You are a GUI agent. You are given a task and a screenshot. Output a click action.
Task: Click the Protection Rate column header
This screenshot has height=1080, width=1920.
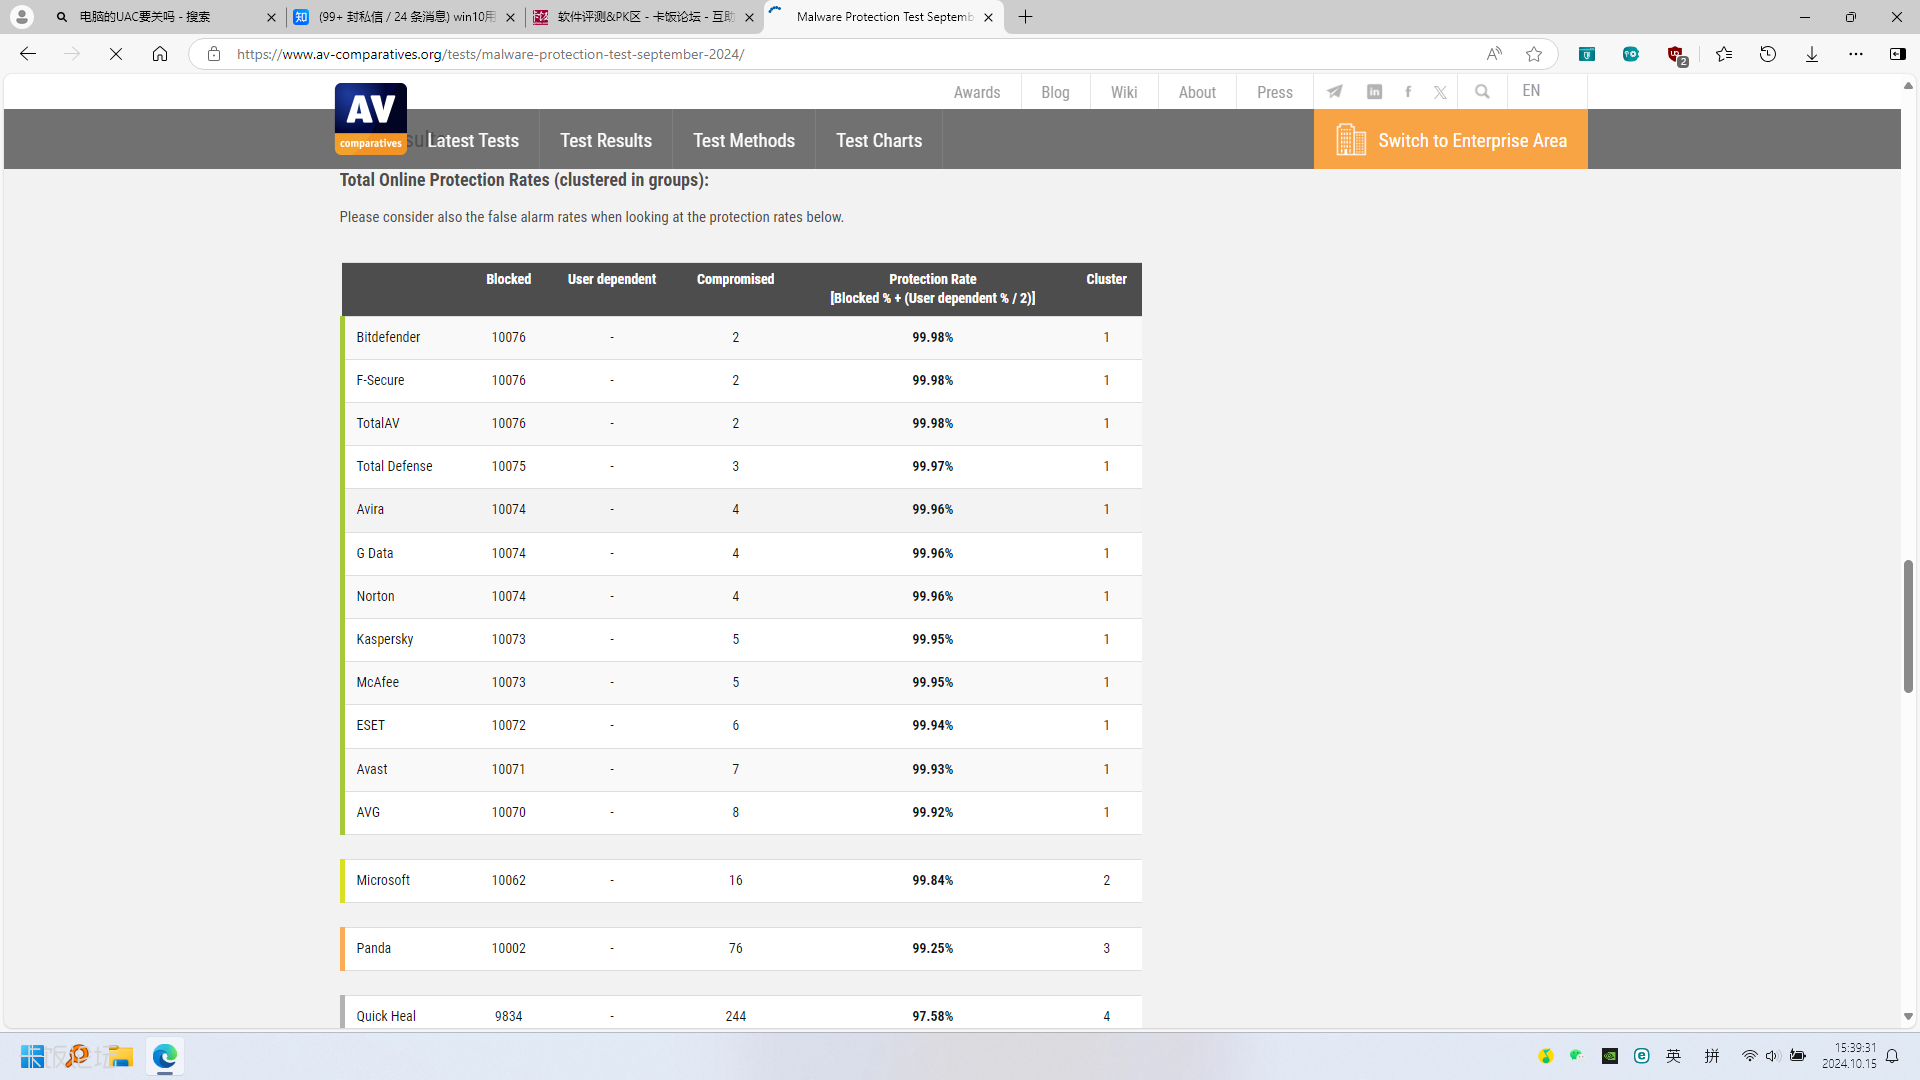point(932,288)
